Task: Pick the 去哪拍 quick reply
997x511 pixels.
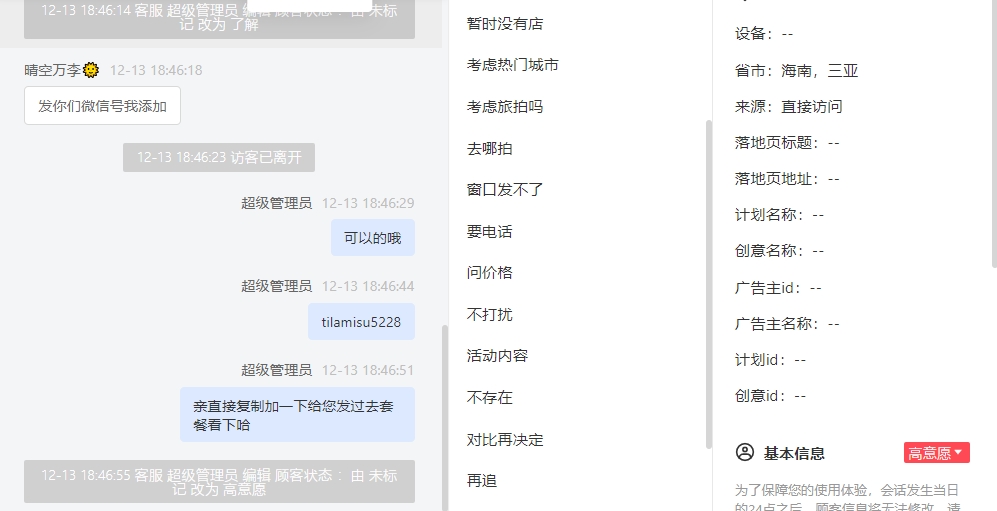Action: [x=490, y=149]
